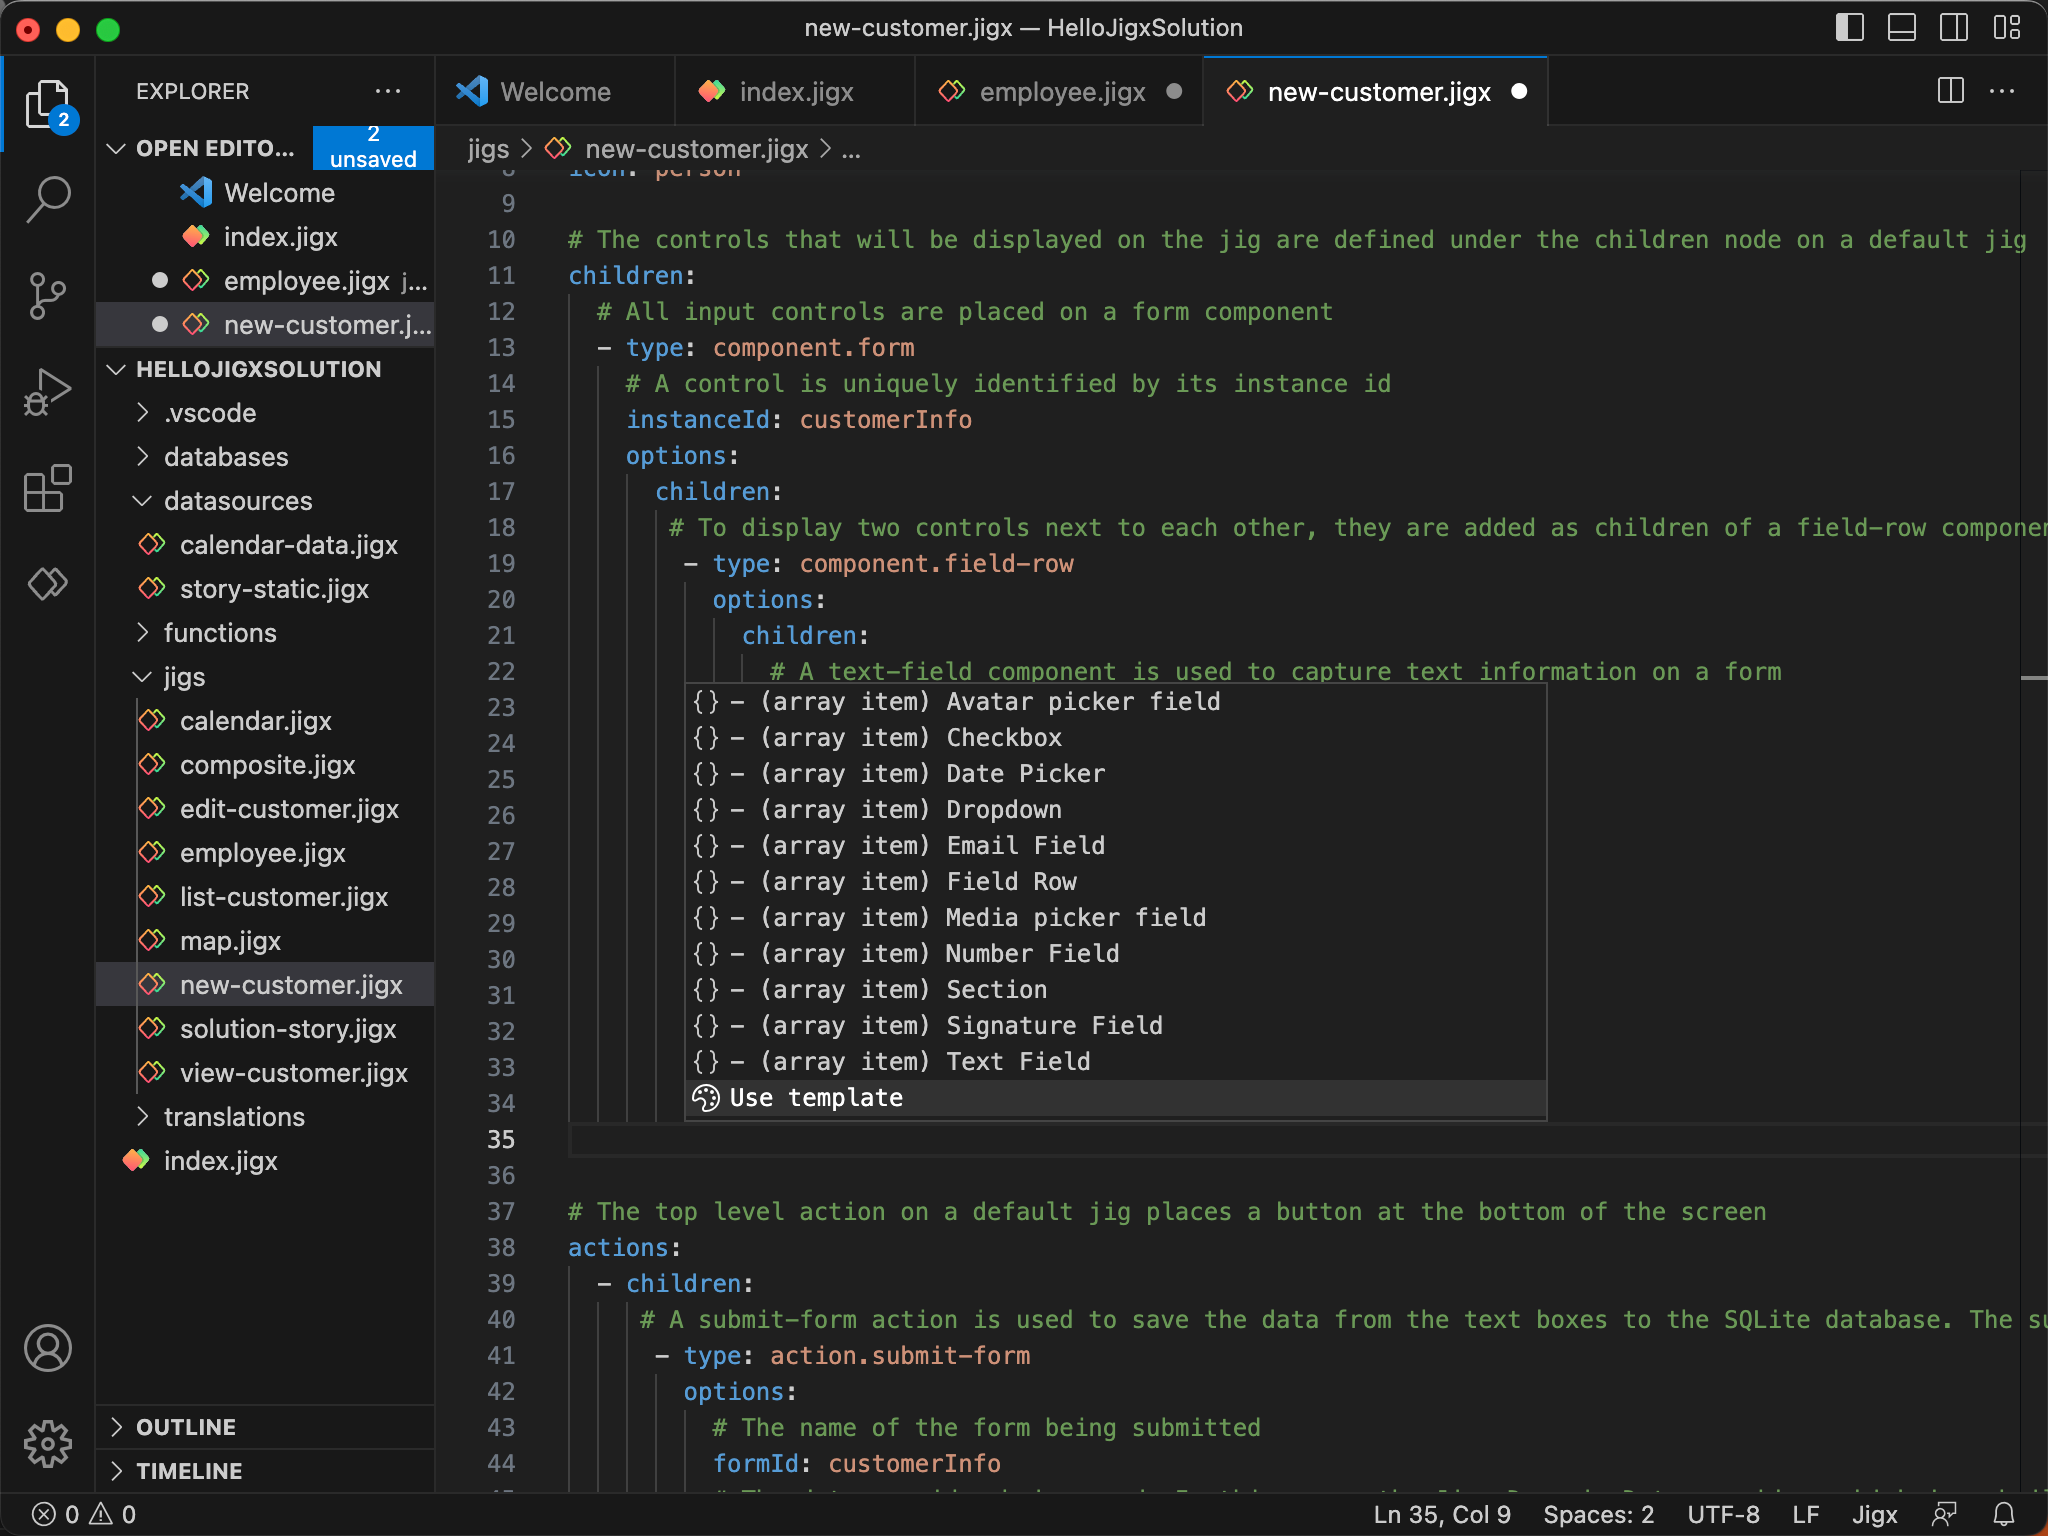
Task: Collapse the datasources folder
Action: (265, 501)
